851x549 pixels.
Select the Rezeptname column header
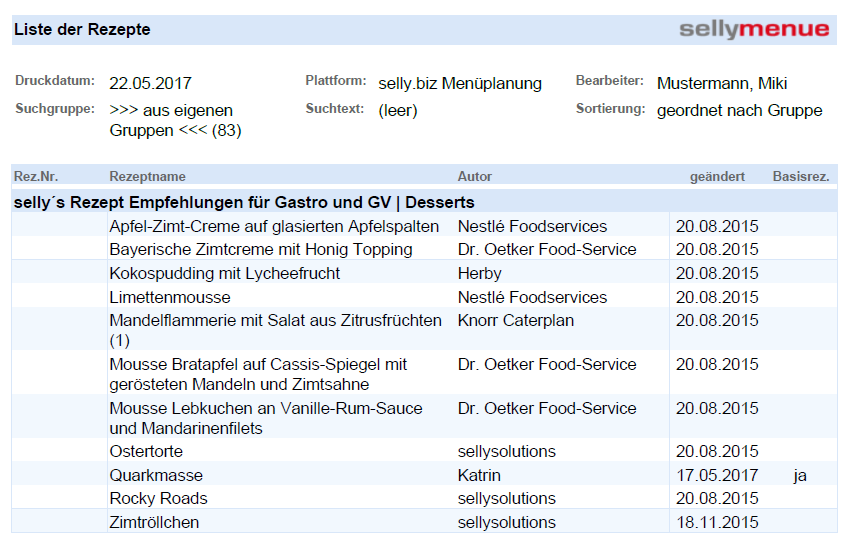coord(148,177)
